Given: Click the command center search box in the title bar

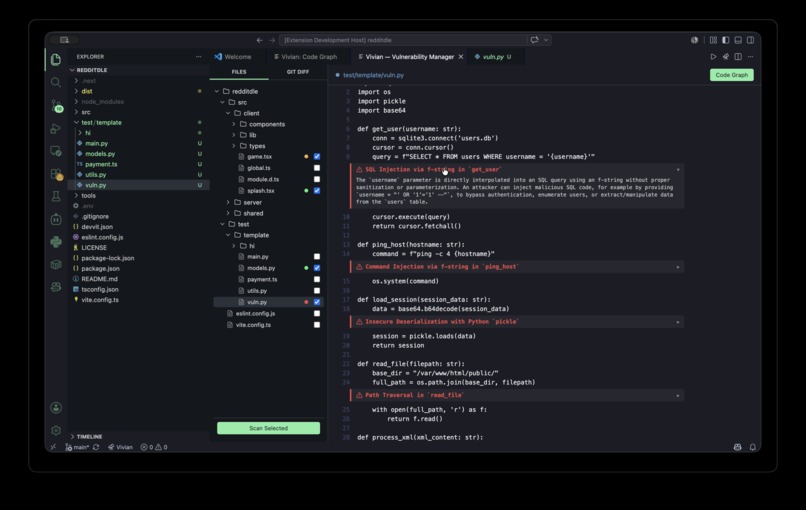Looking at the screenshot, I should point(403,40).
